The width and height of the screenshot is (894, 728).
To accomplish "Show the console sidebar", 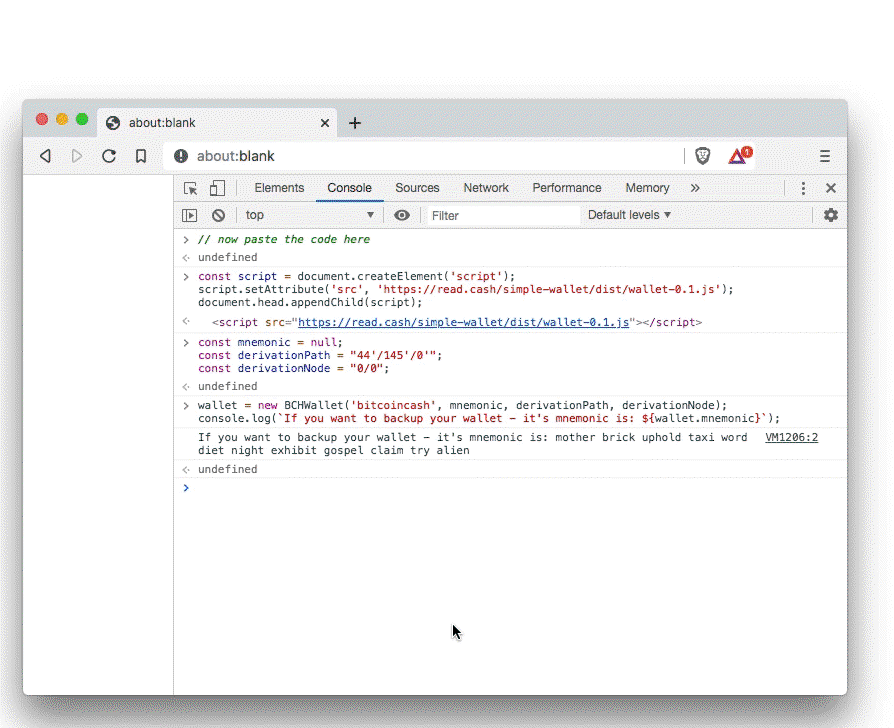I will click(x=189, y=215).
